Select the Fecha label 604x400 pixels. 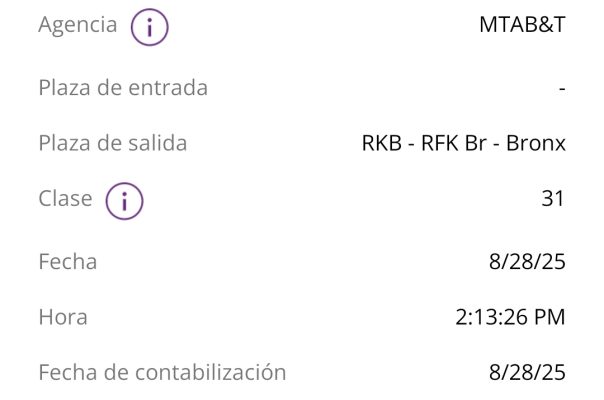67,262
